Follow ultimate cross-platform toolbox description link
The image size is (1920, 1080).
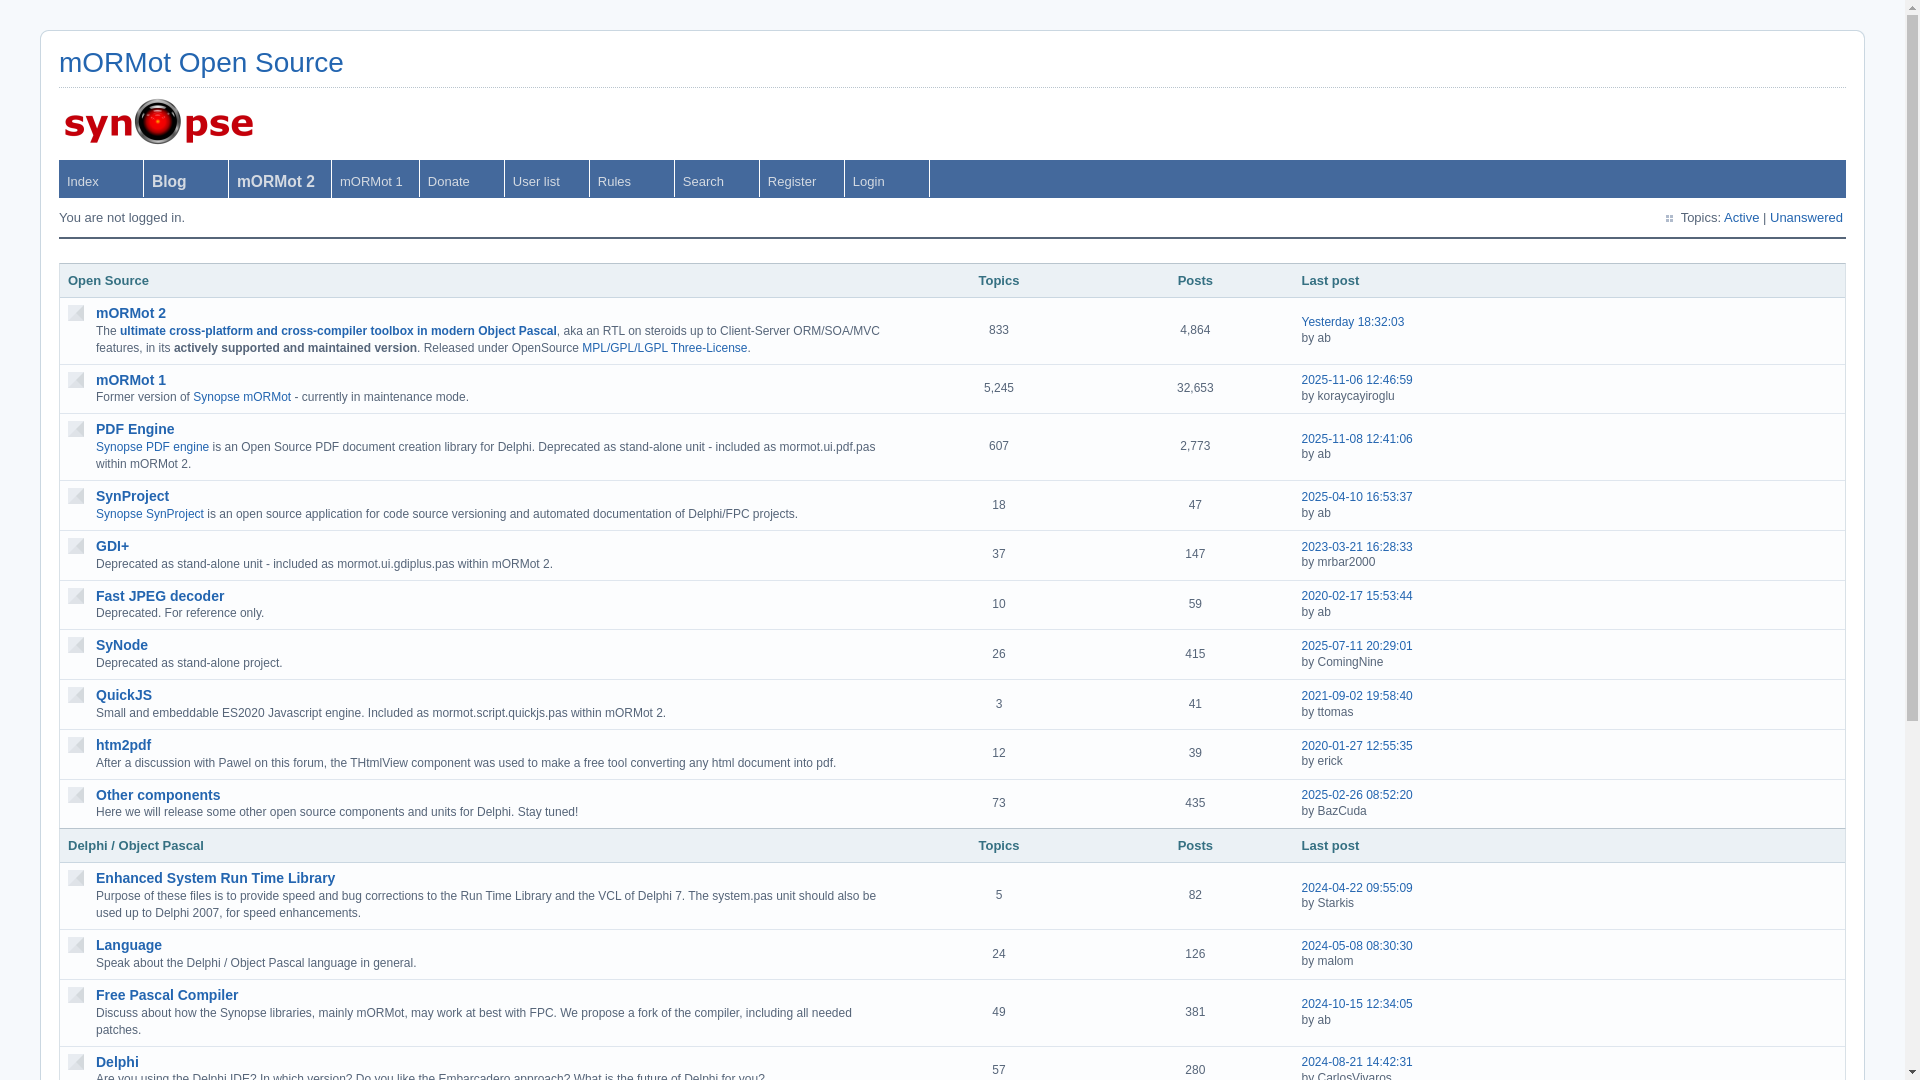(x=338, y=331)
